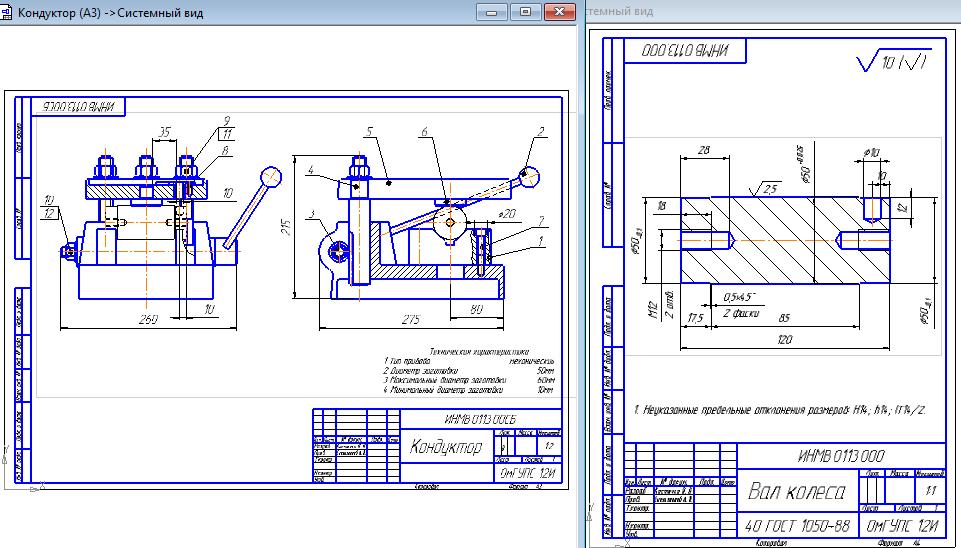Select ОмГУПС 12И in the Кондуктор title block
This screenshot has width=961, height=548.
(527, 473)
